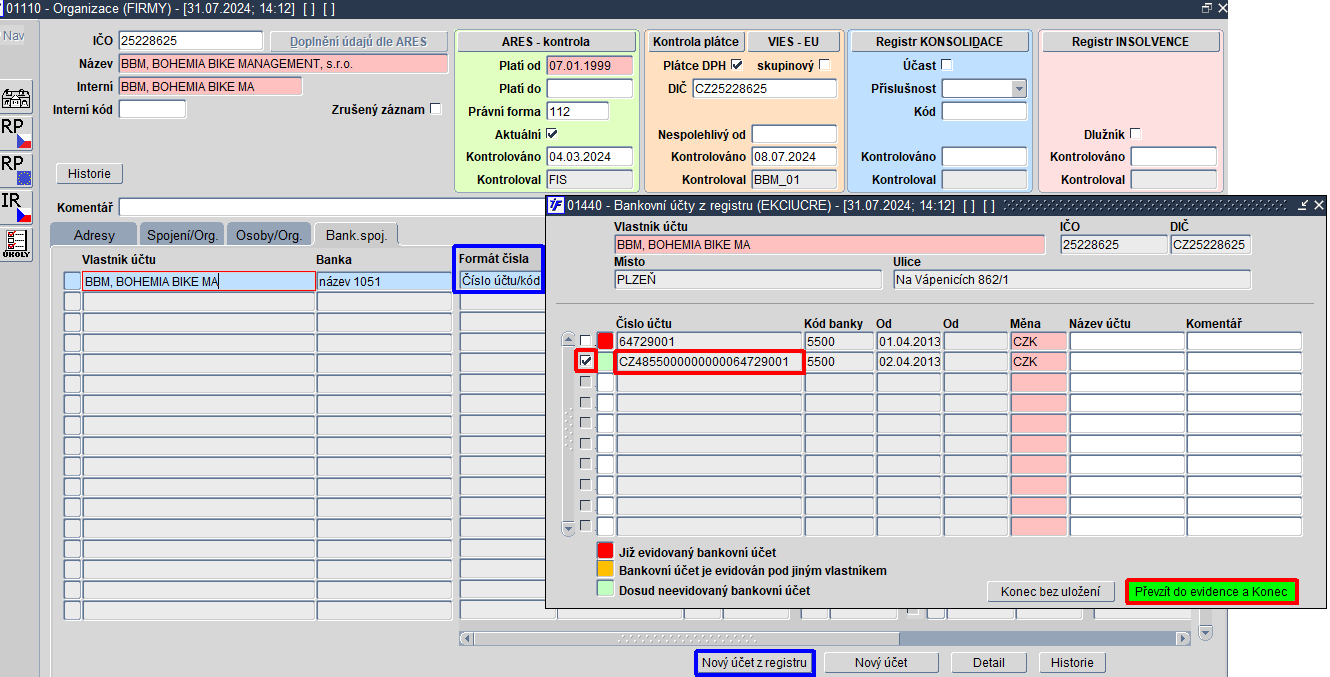Click the Kontrolováno date 04.03.2024
The width and height of the screenshot is (1330, 677).
[589, 157]
